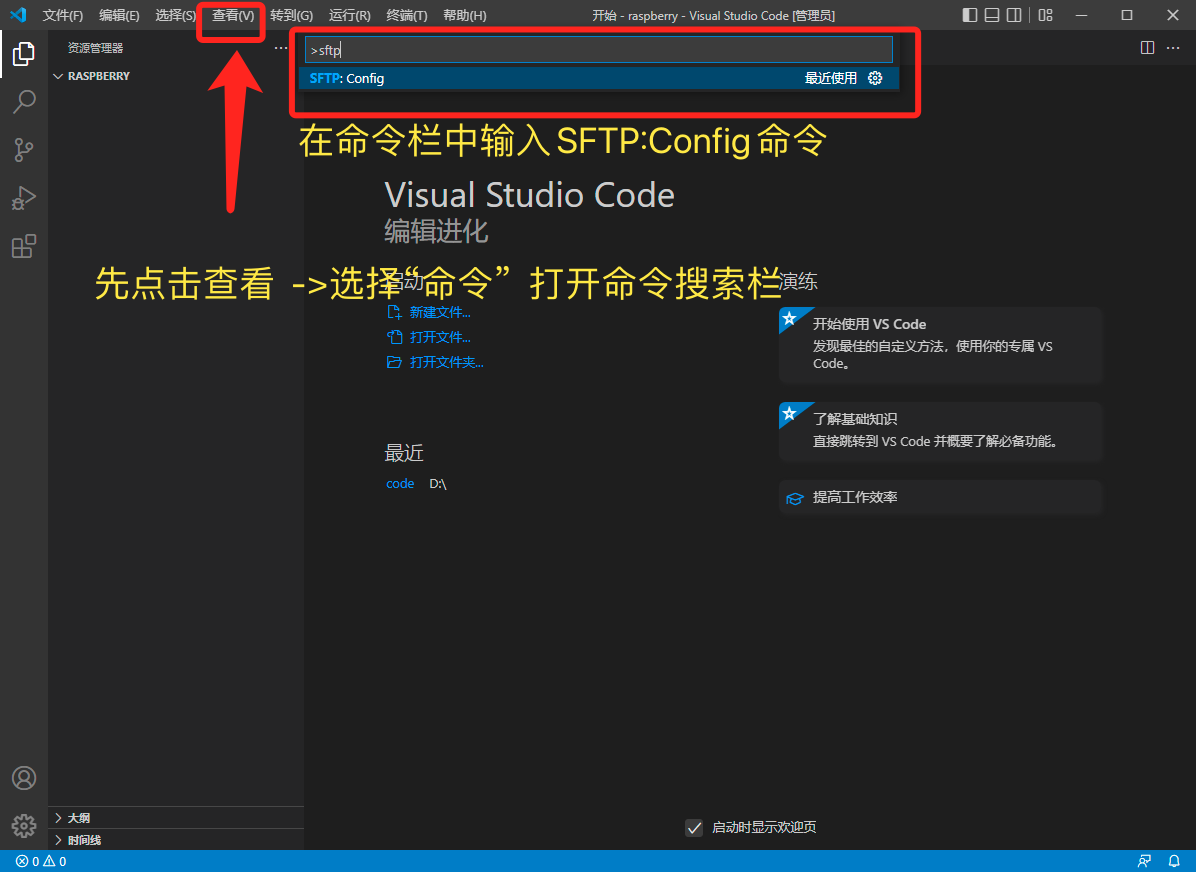Open the 文件(F) menu
Image resolution: width=1196 pixels, height=872 pixels.
63,15
